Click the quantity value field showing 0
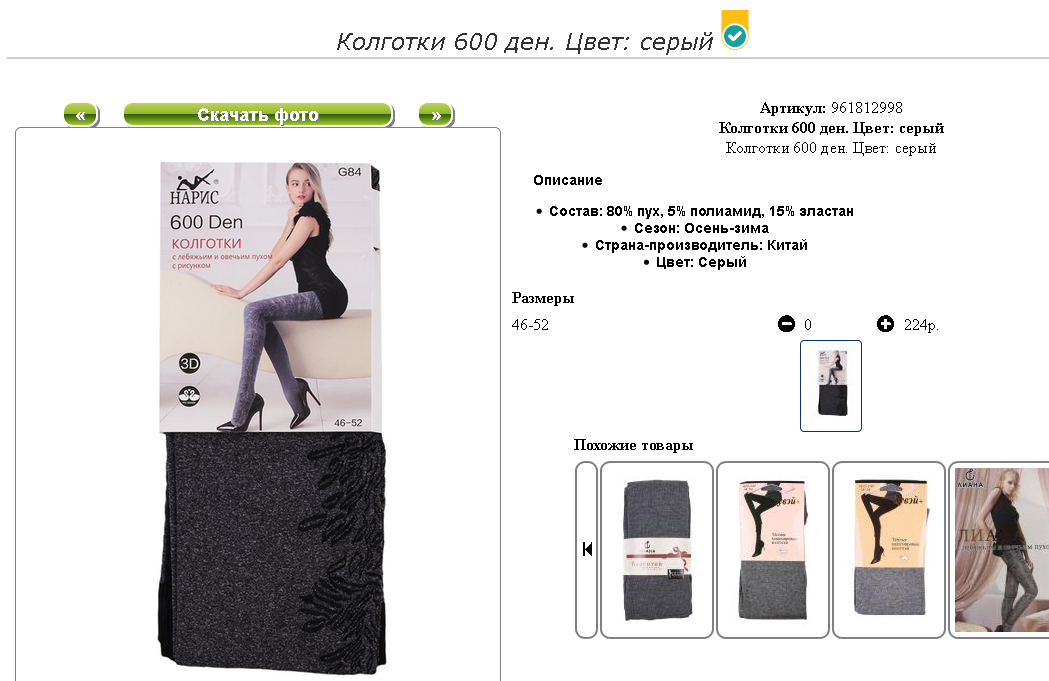This screenshot has height=681, width=1049. pos(807,324)
